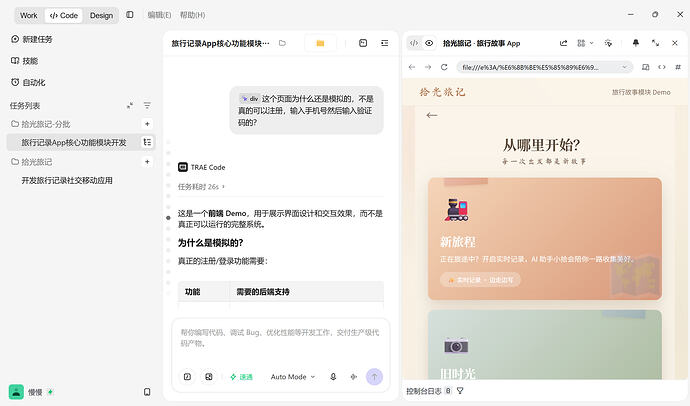Open the console log filter funnel icon
This screenshot has width=690, height=406.
(x=460, y=390)
